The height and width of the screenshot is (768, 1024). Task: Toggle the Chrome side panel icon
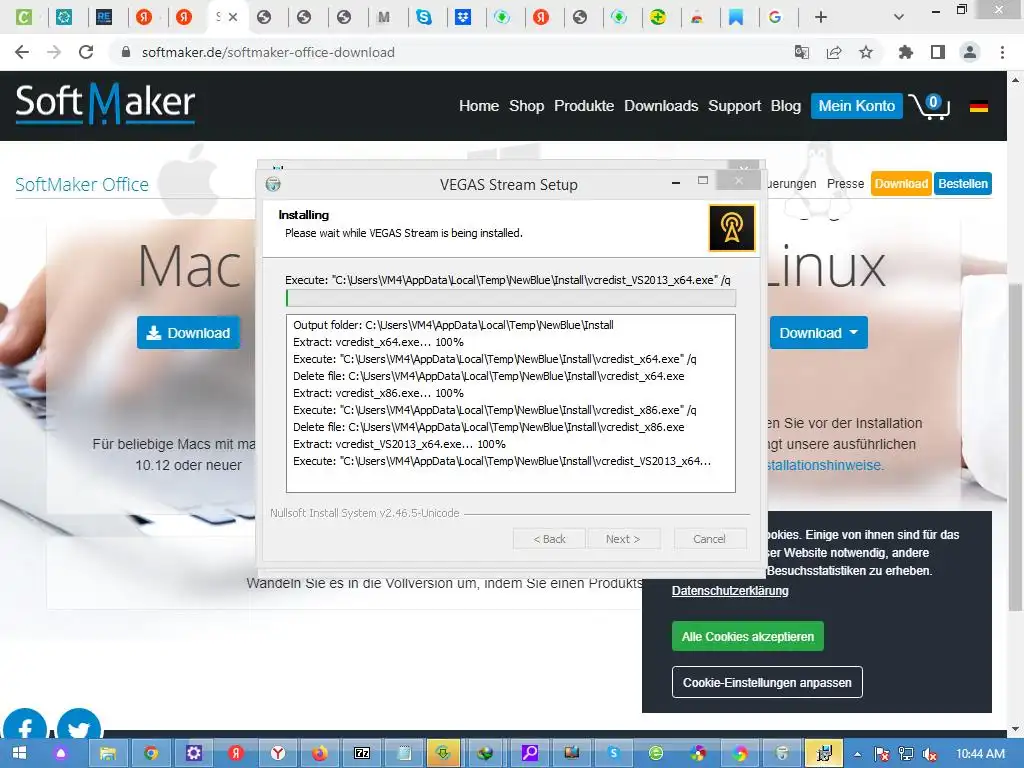(x=938, y=52)
